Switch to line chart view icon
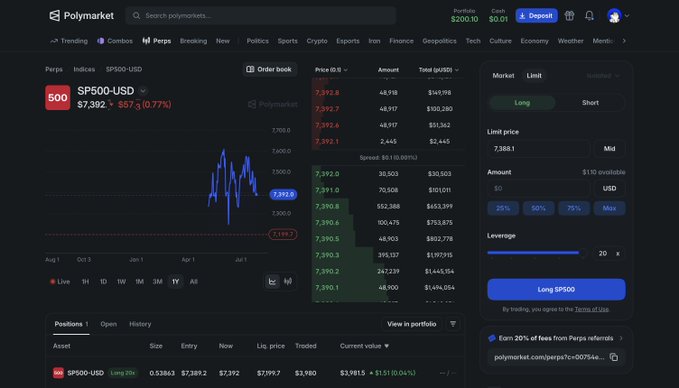Viewport: 679px width, 388px height. coord(272,281)
